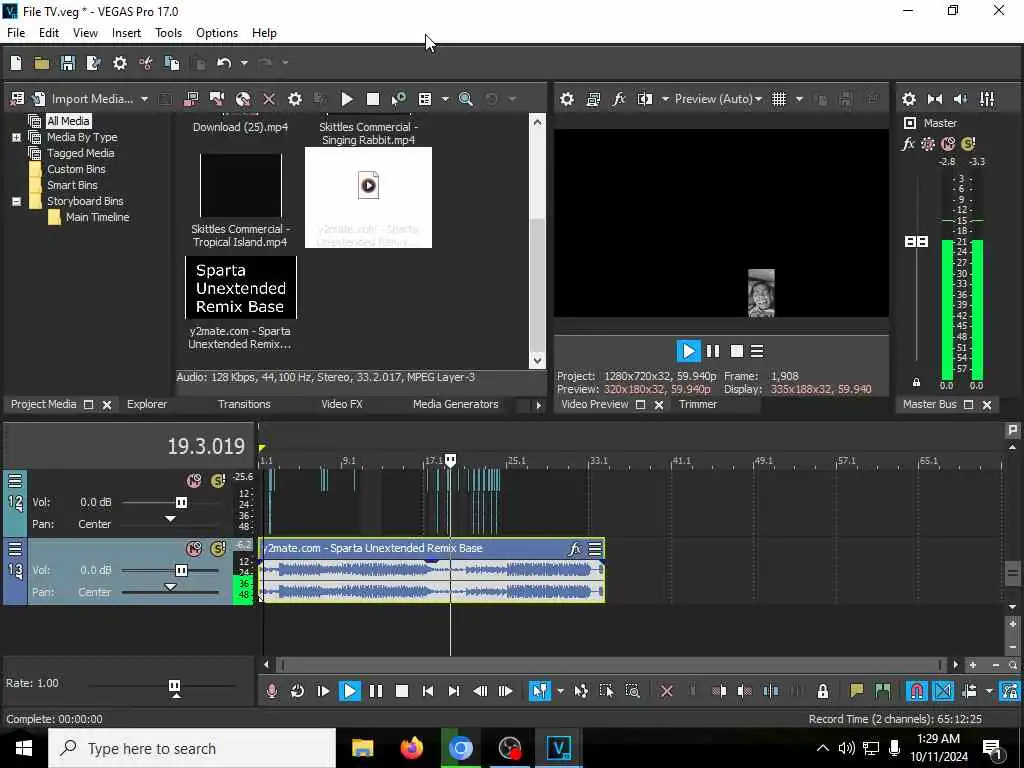Click the Cut scissors icon in the main toolbar
The height and width of the screenshot is (768, 1024).
(x=146, y=63)
